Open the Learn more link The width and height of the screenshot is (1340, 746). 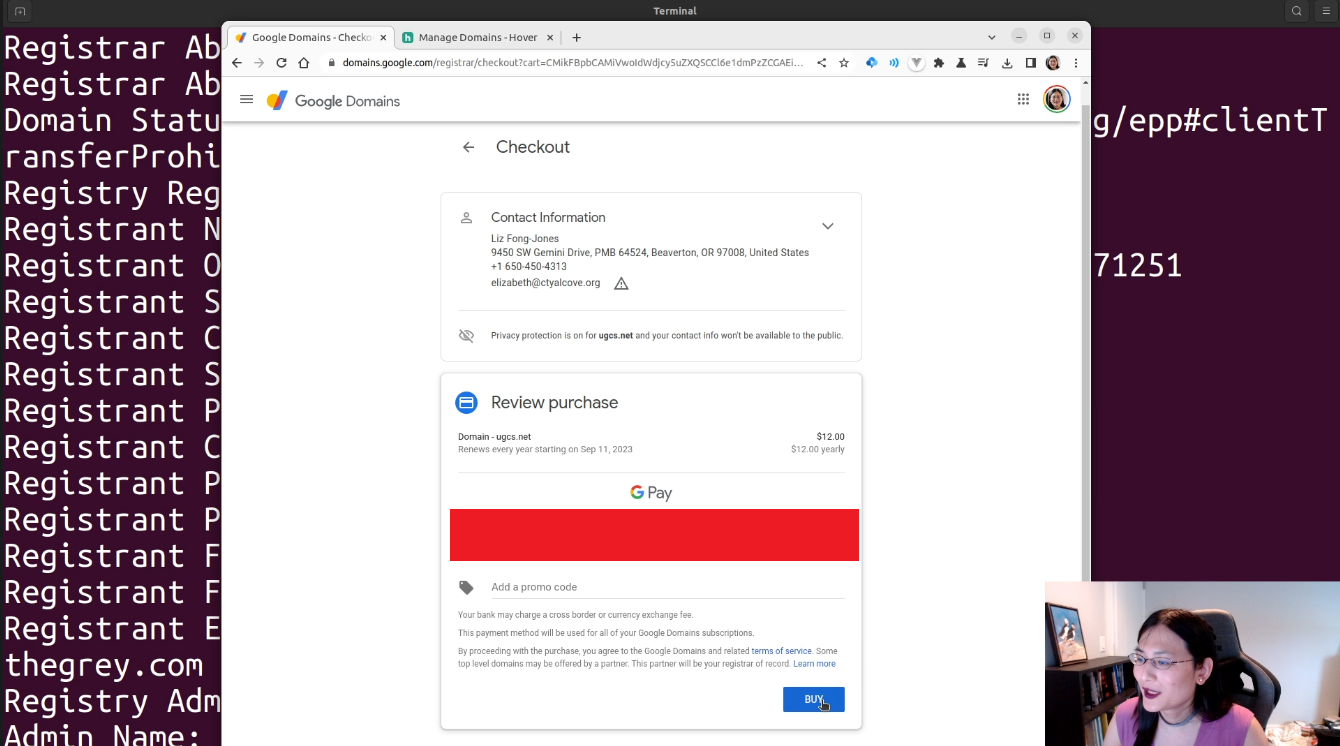[x=814, y=664]
